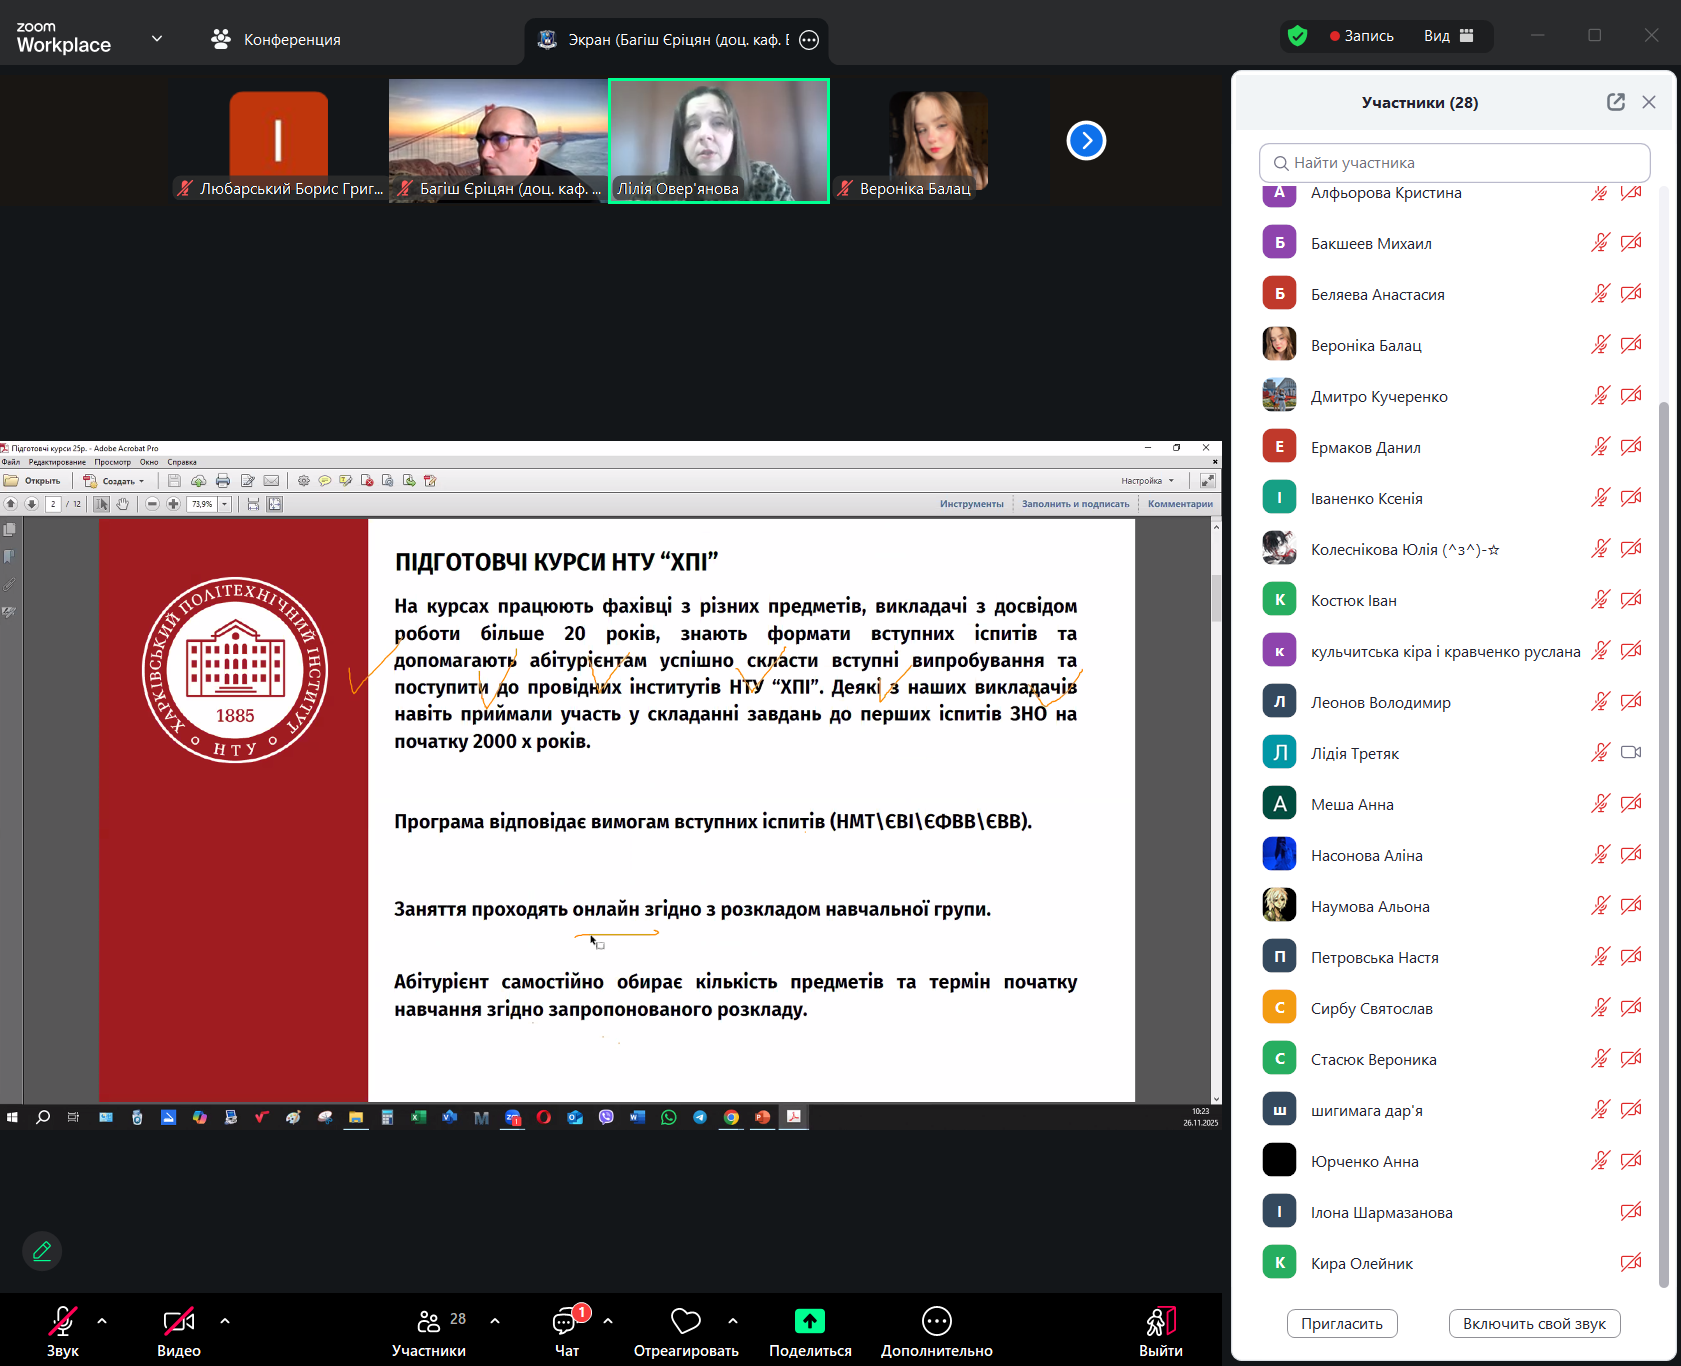
Task: Open Excel from the shared taskbar
Action: 419,1117
